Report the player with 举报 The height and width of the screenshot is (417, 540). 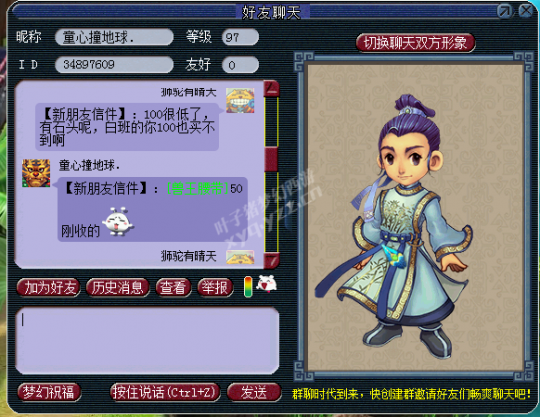pos(215,288)
